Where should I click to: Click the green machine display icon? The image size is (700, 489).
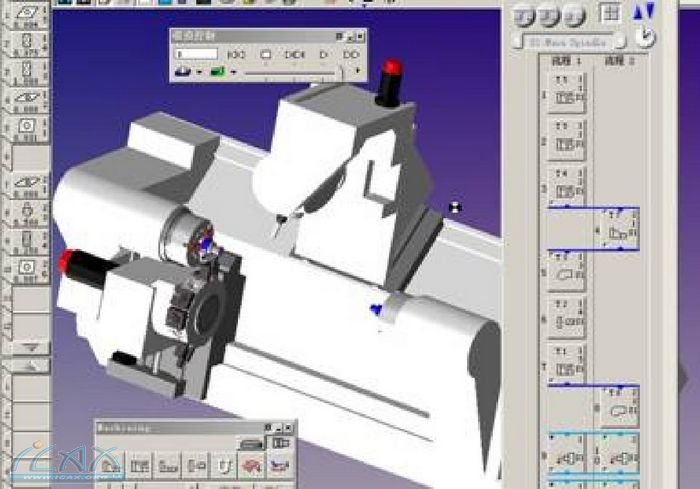tap(218, 71)
